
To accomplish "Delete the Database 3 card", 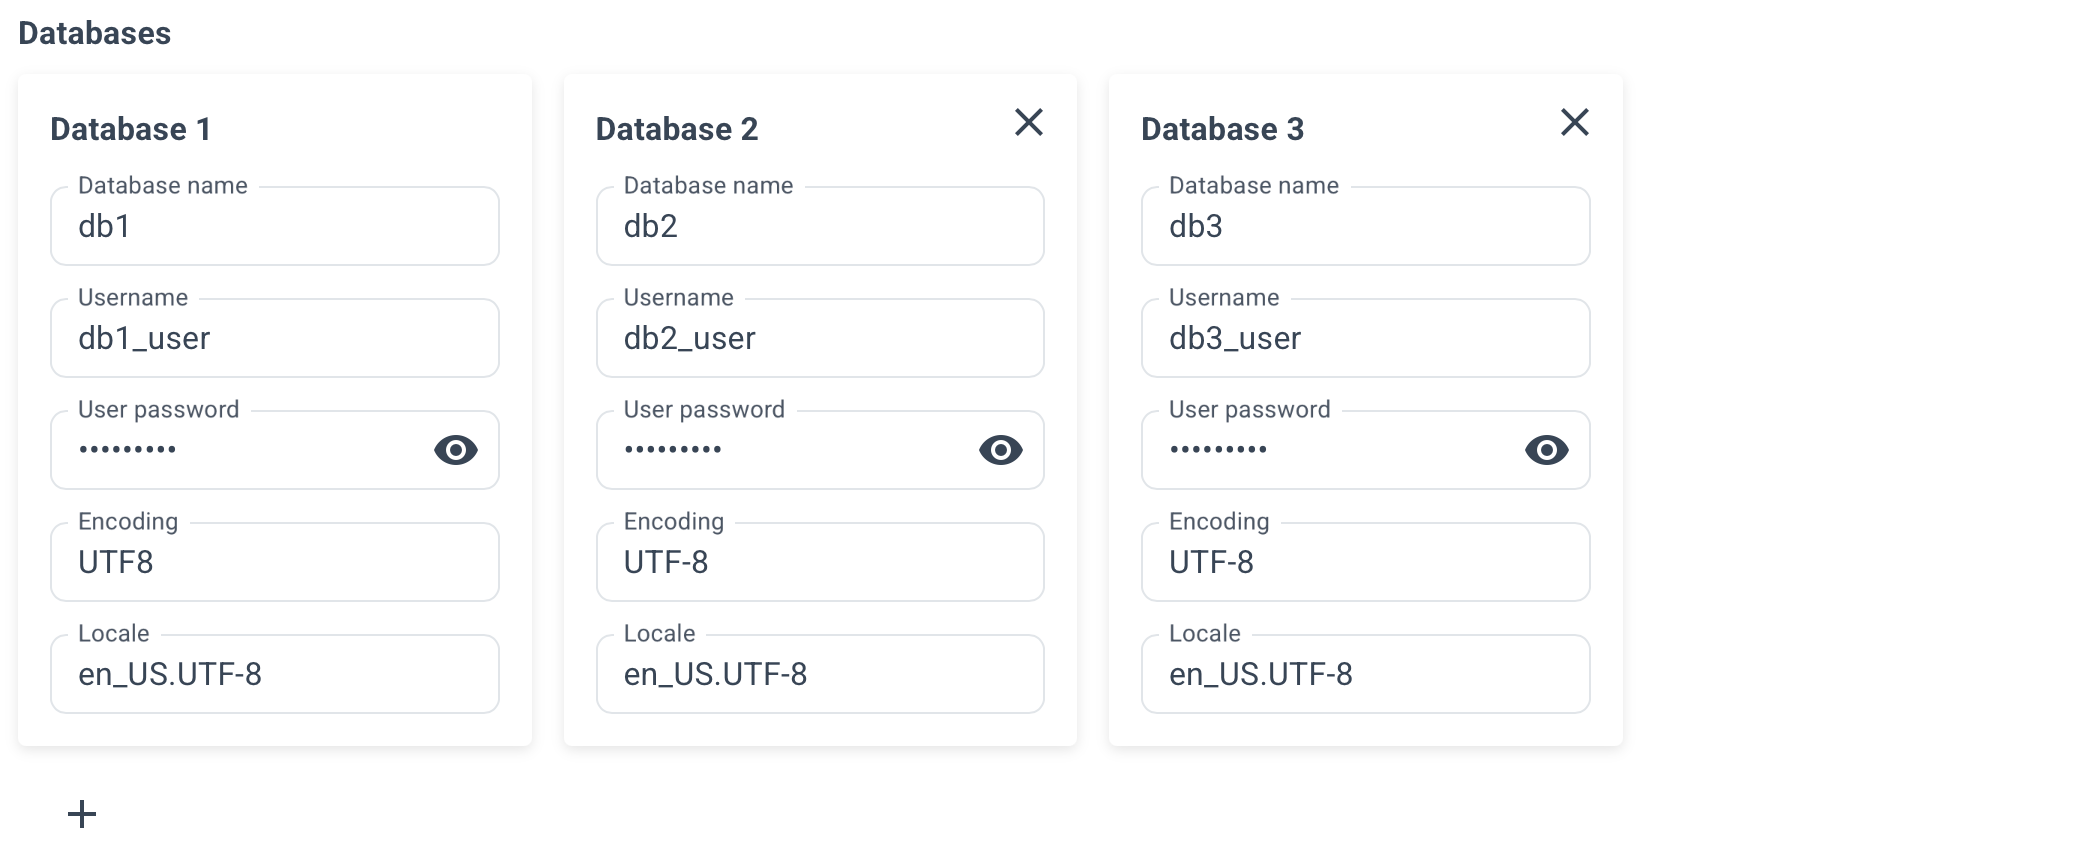I will pos(1575,122).
